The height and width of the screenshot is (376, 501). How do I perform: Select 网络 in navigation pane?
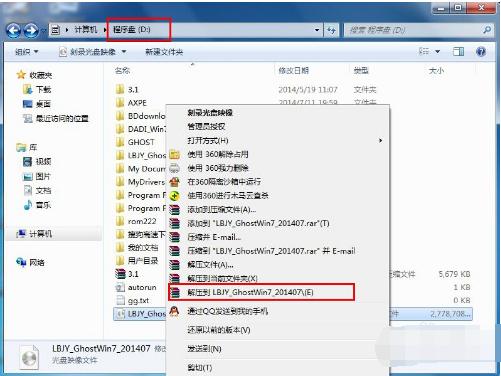click(30, 262)
